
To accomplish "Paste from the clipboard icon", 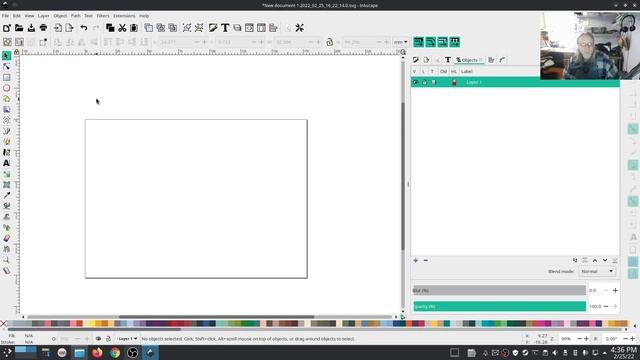I will point(134,28).
